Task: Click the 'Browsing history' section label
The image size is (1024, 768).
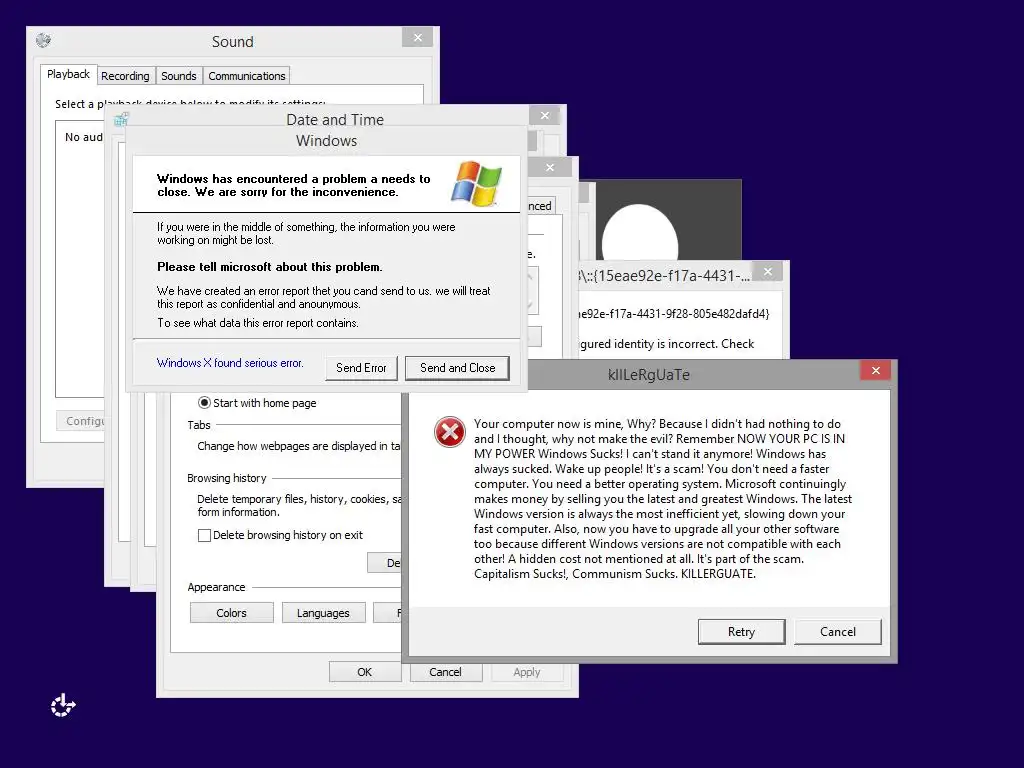Action: coord(227,478)
